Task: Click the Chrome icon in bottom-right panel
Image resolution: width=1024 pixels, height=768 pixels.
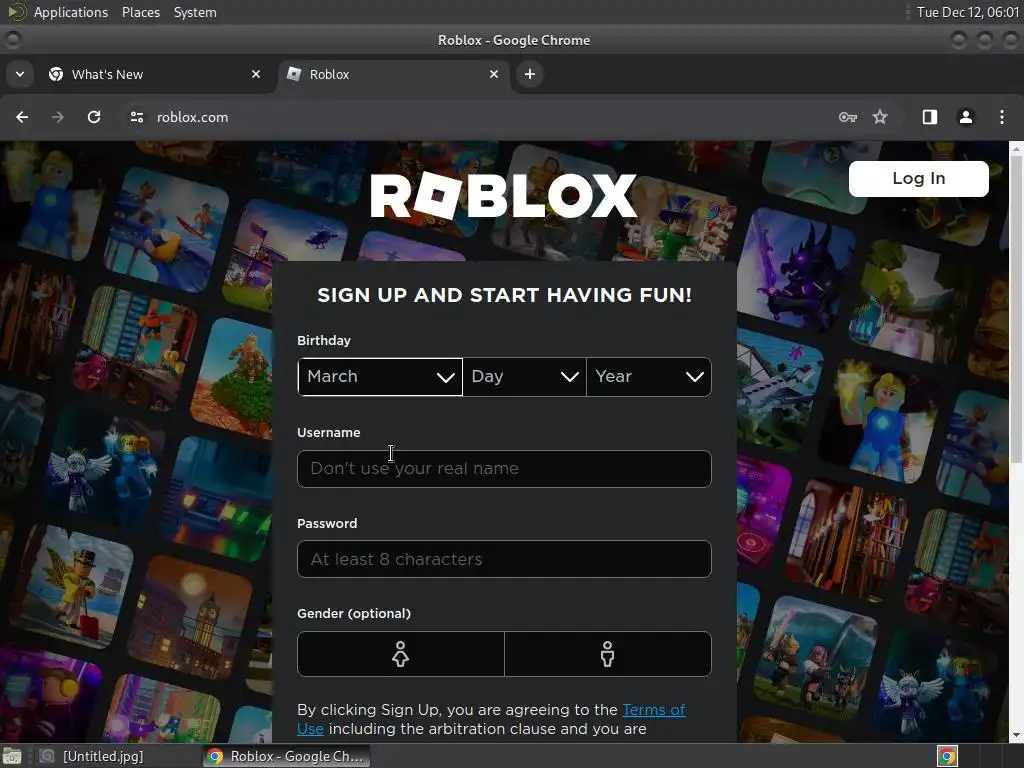Action: point(947,756)
